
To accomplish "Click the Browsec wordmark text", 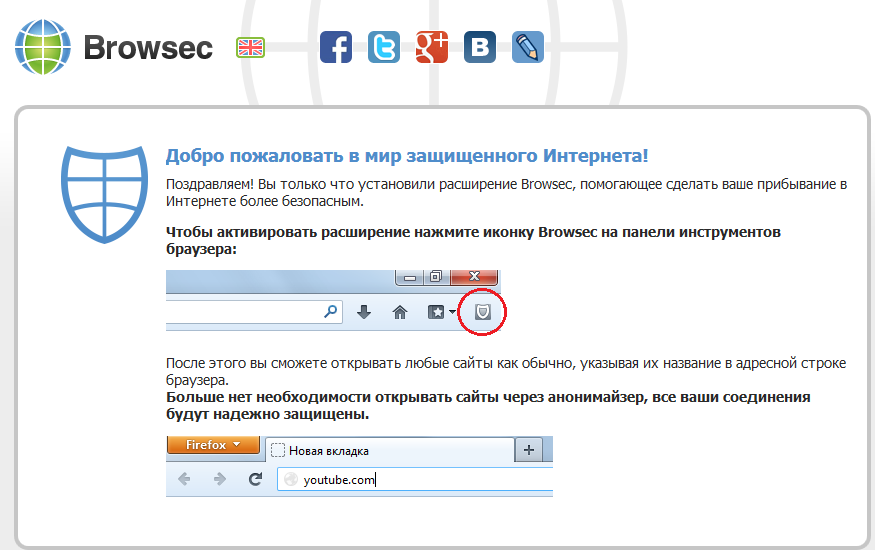I will click(x=148, y=47).
